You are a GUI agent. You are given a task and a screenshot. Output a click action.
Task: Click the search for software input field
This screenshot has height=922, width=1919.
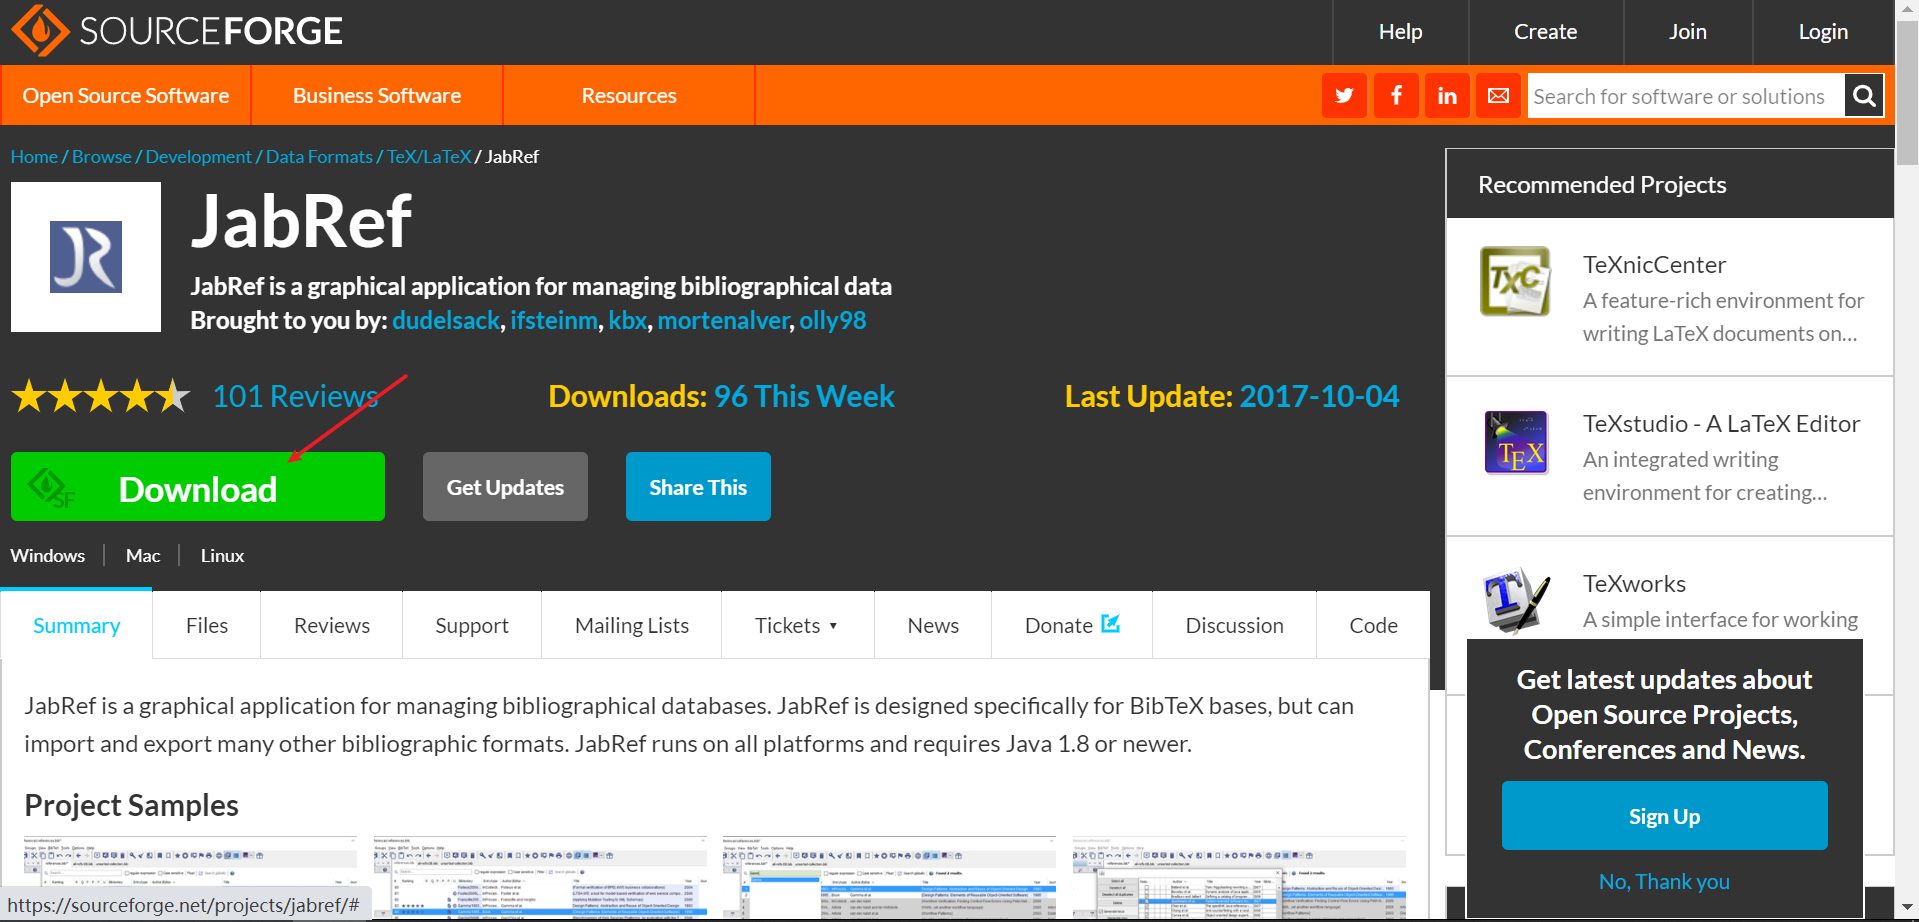click(1686, 96)
